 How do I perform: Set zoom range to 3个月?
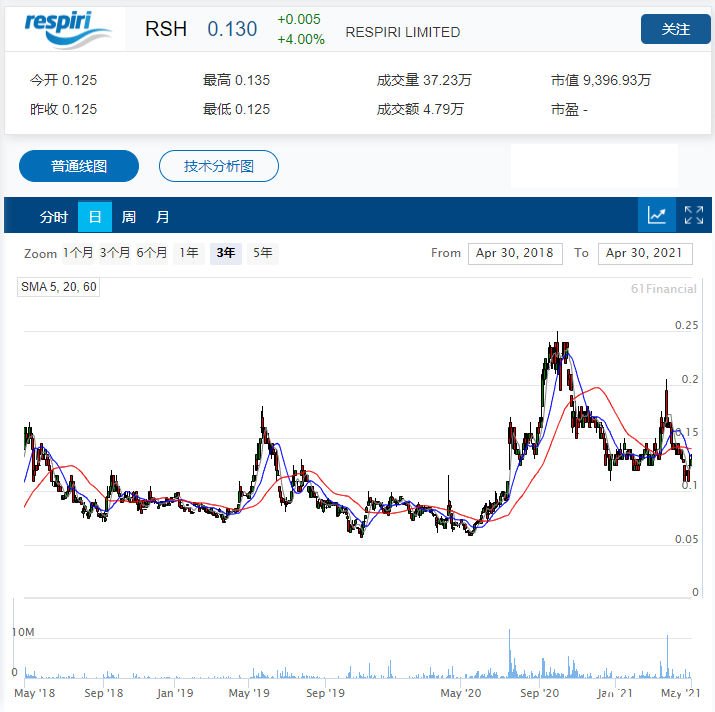[x=114, y=253]
